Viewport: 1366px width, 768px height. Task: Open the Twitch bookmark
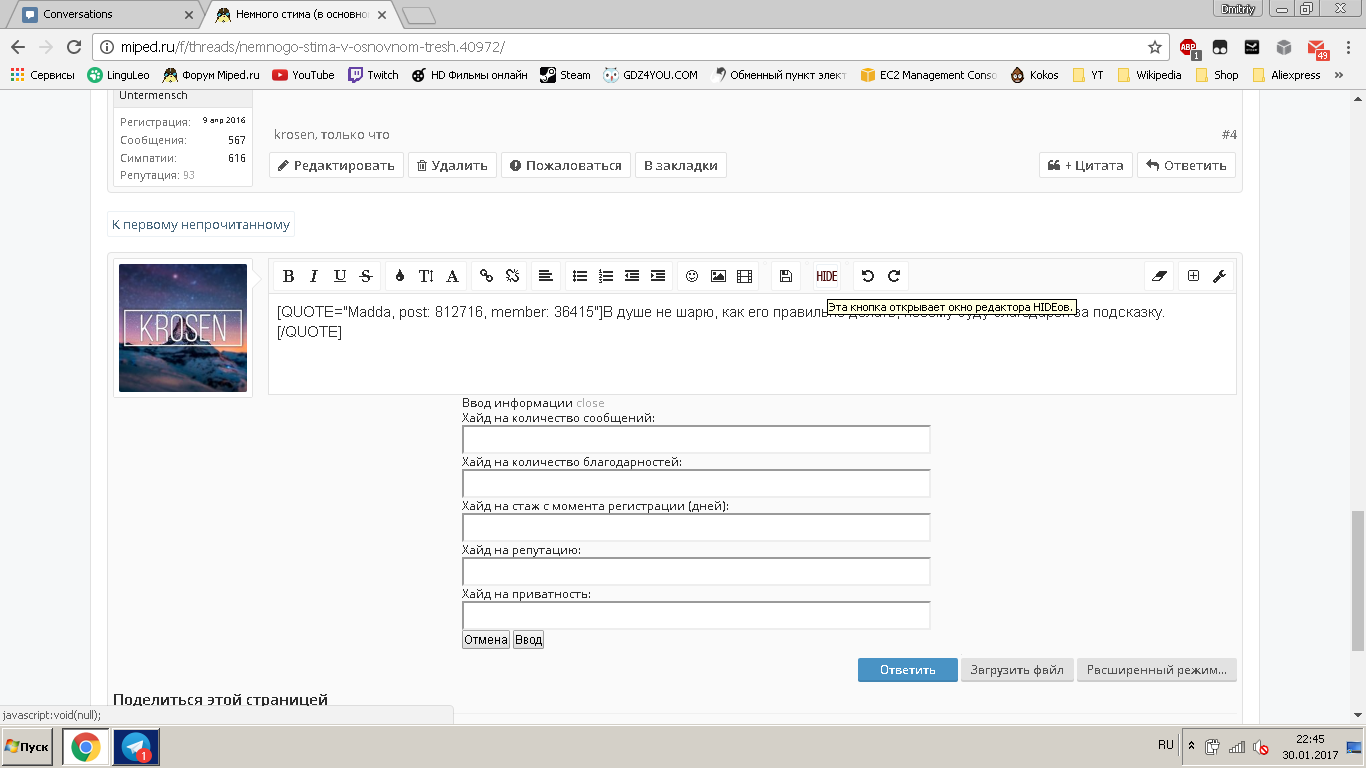click(373, 75)
